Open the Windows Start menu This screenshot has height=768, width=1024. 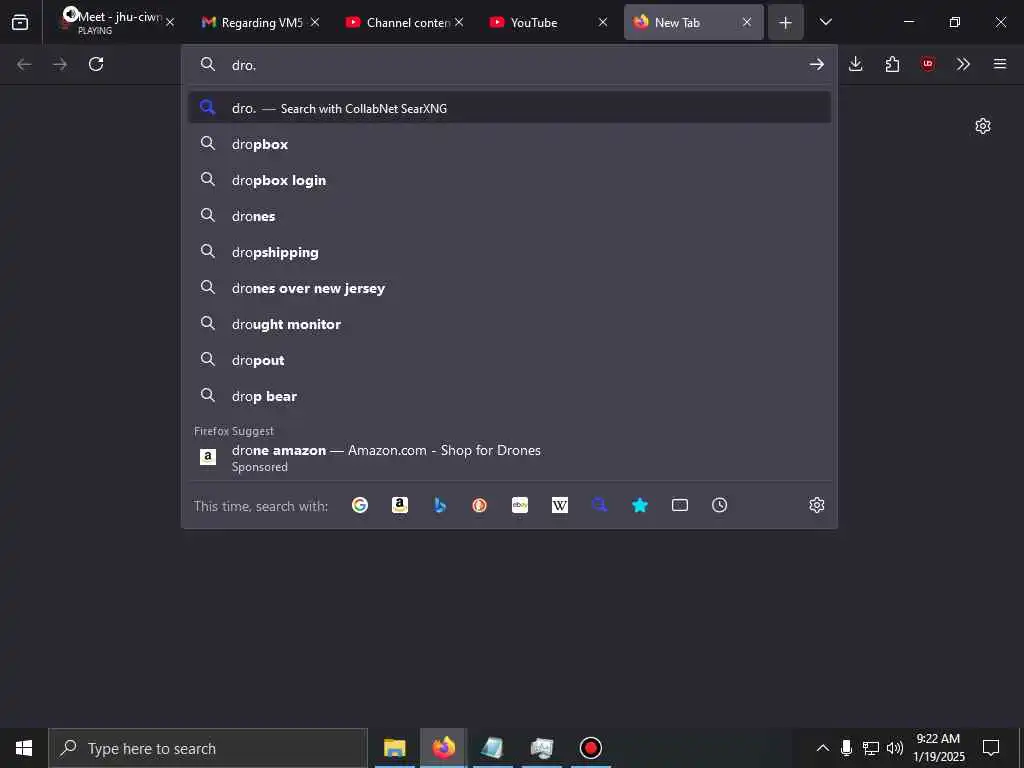tap(24, 748)
